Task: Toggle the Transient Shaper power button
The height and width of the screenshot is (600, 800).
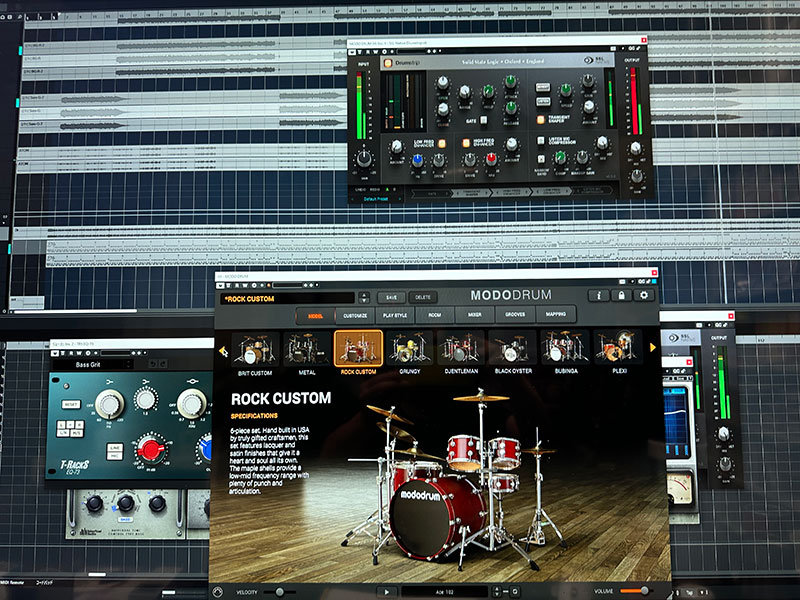Action: (540, 120)
